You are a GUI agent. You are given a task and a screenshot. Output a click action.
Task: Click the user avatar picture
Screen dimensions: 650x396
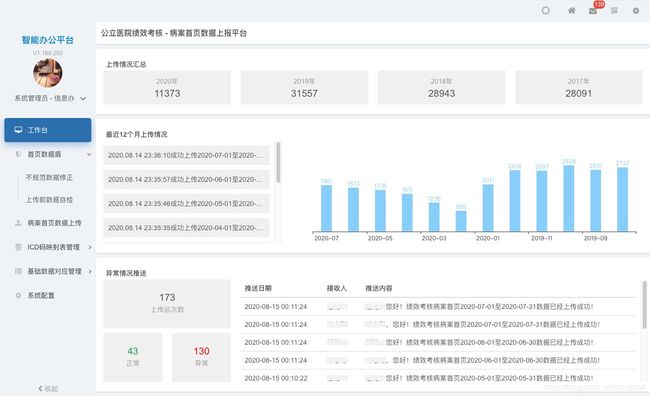(48, 73)
